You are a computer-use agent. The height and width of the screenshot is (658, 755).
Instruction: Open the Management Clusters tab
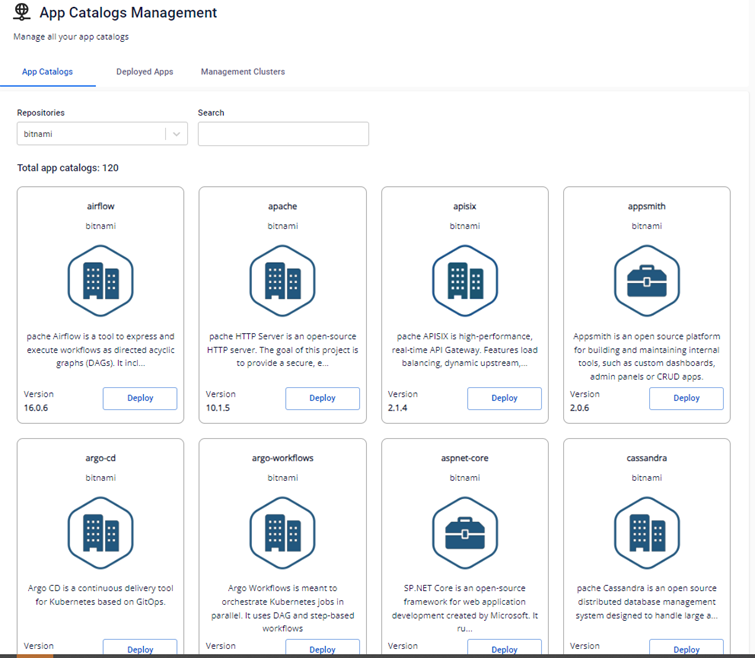pyautogui.click(x=242, y=72)
